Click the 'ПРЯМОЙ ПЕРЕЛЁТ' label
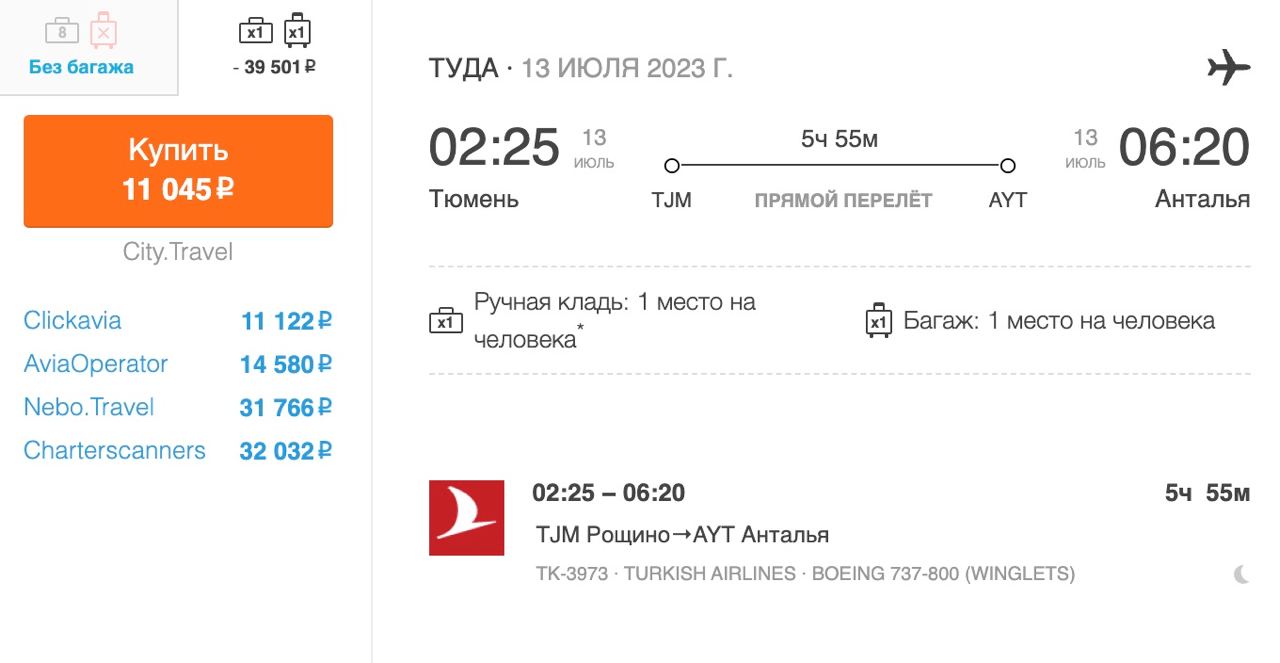Screen dimensions: 1280x663 coord(843,200)
